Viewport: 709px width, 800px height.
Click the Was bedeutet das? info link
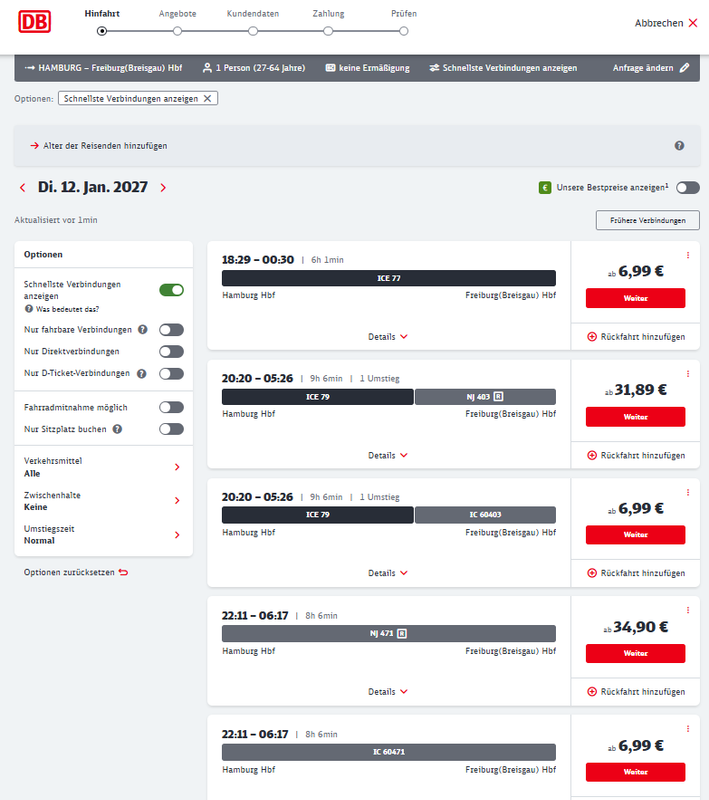[x=62, y=309]
